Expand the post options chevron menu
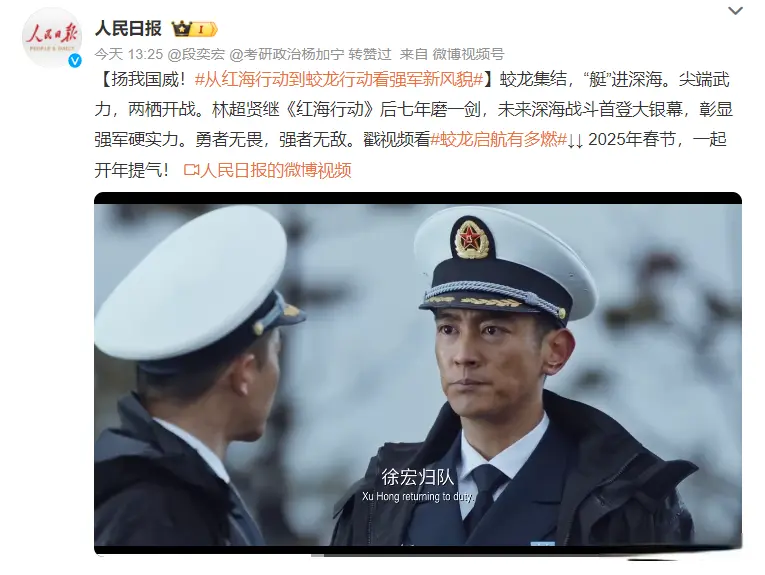 735,10
